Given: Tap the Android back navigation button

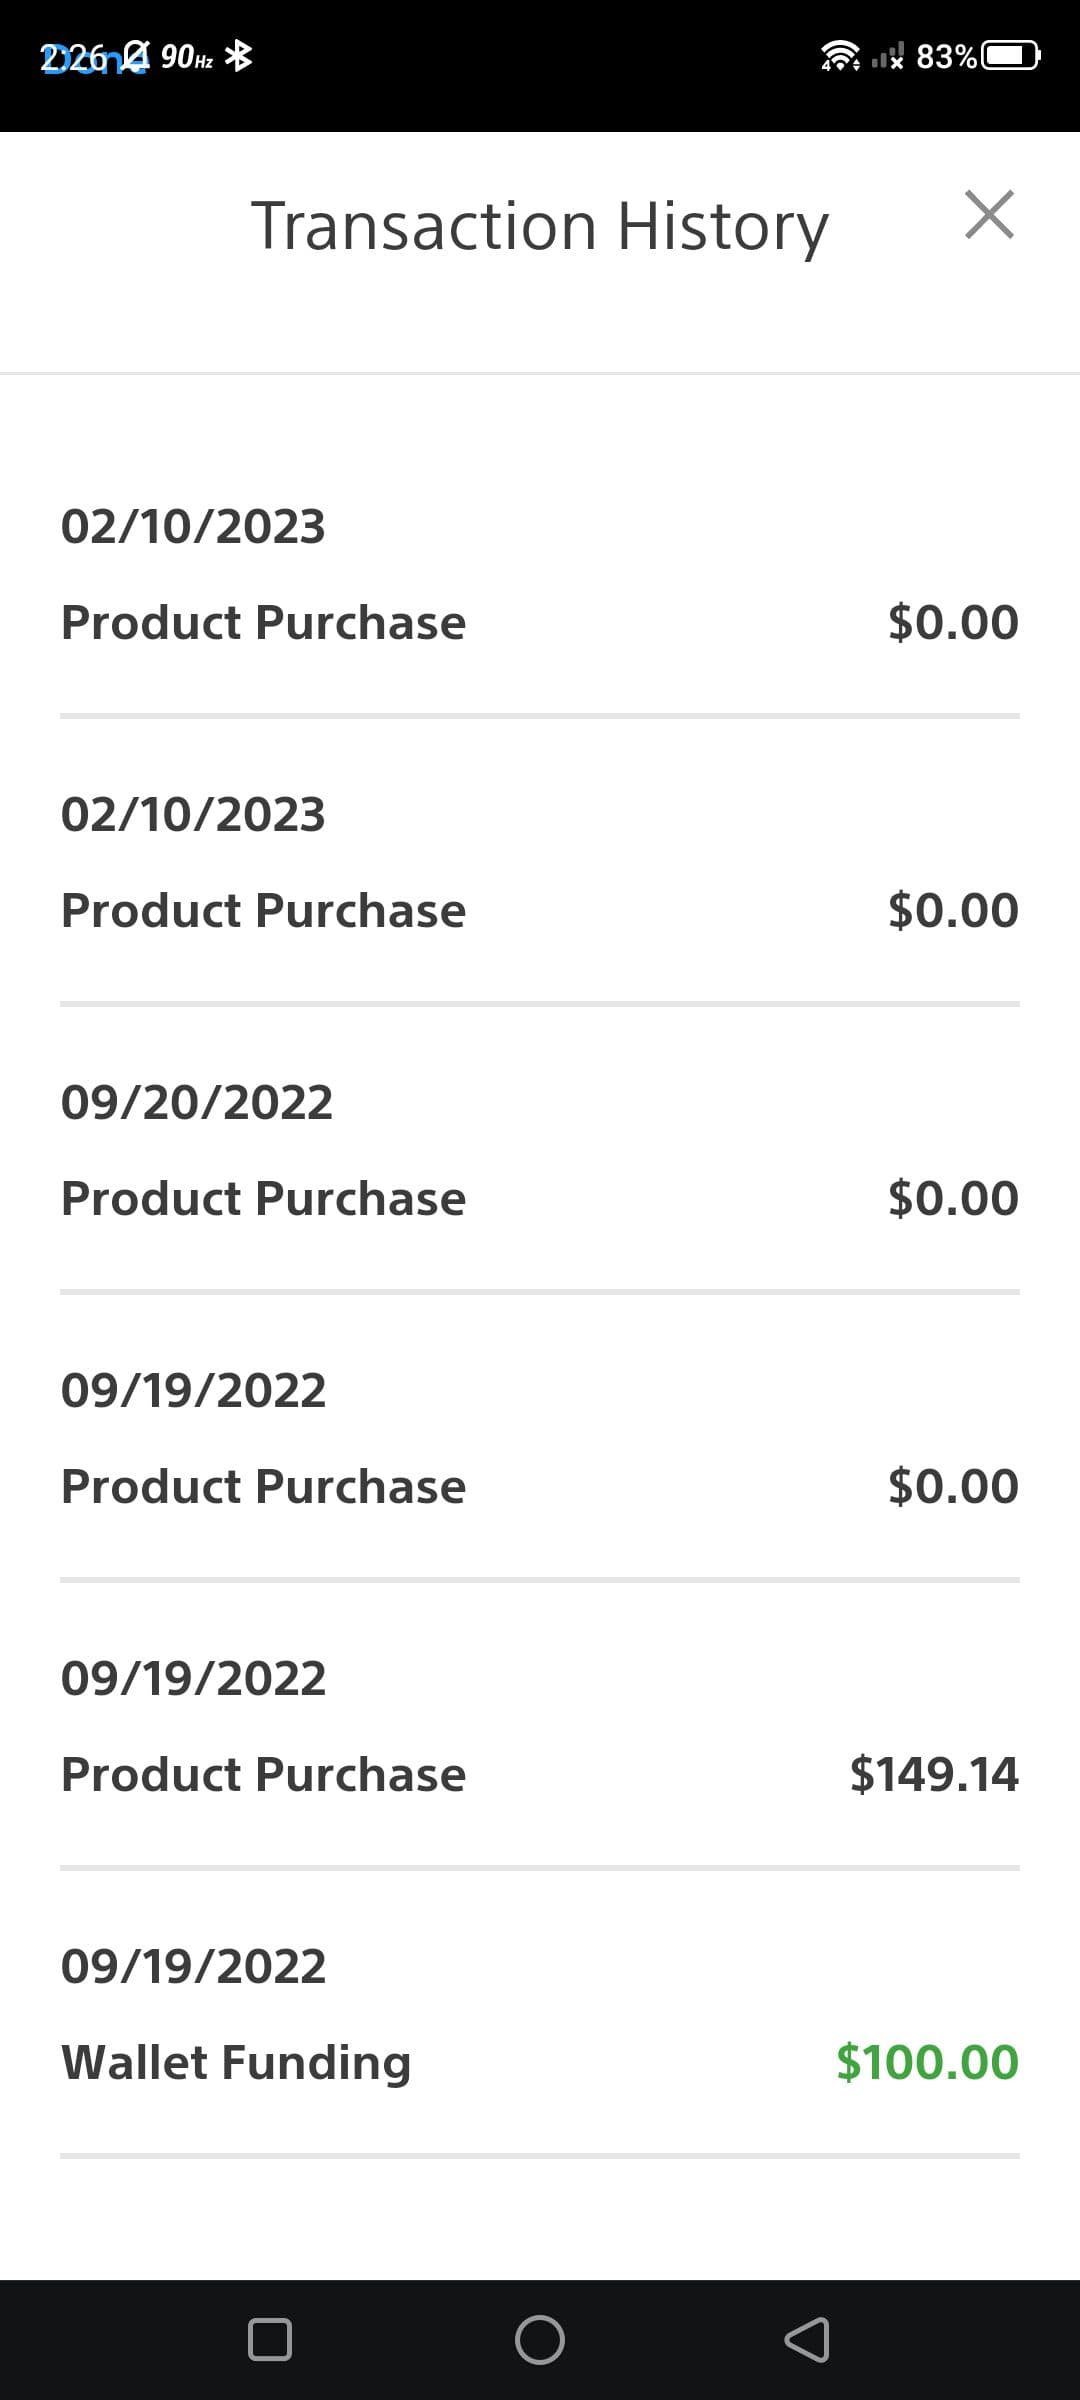Looking at the screenshot, I should tap(807, 2340).
